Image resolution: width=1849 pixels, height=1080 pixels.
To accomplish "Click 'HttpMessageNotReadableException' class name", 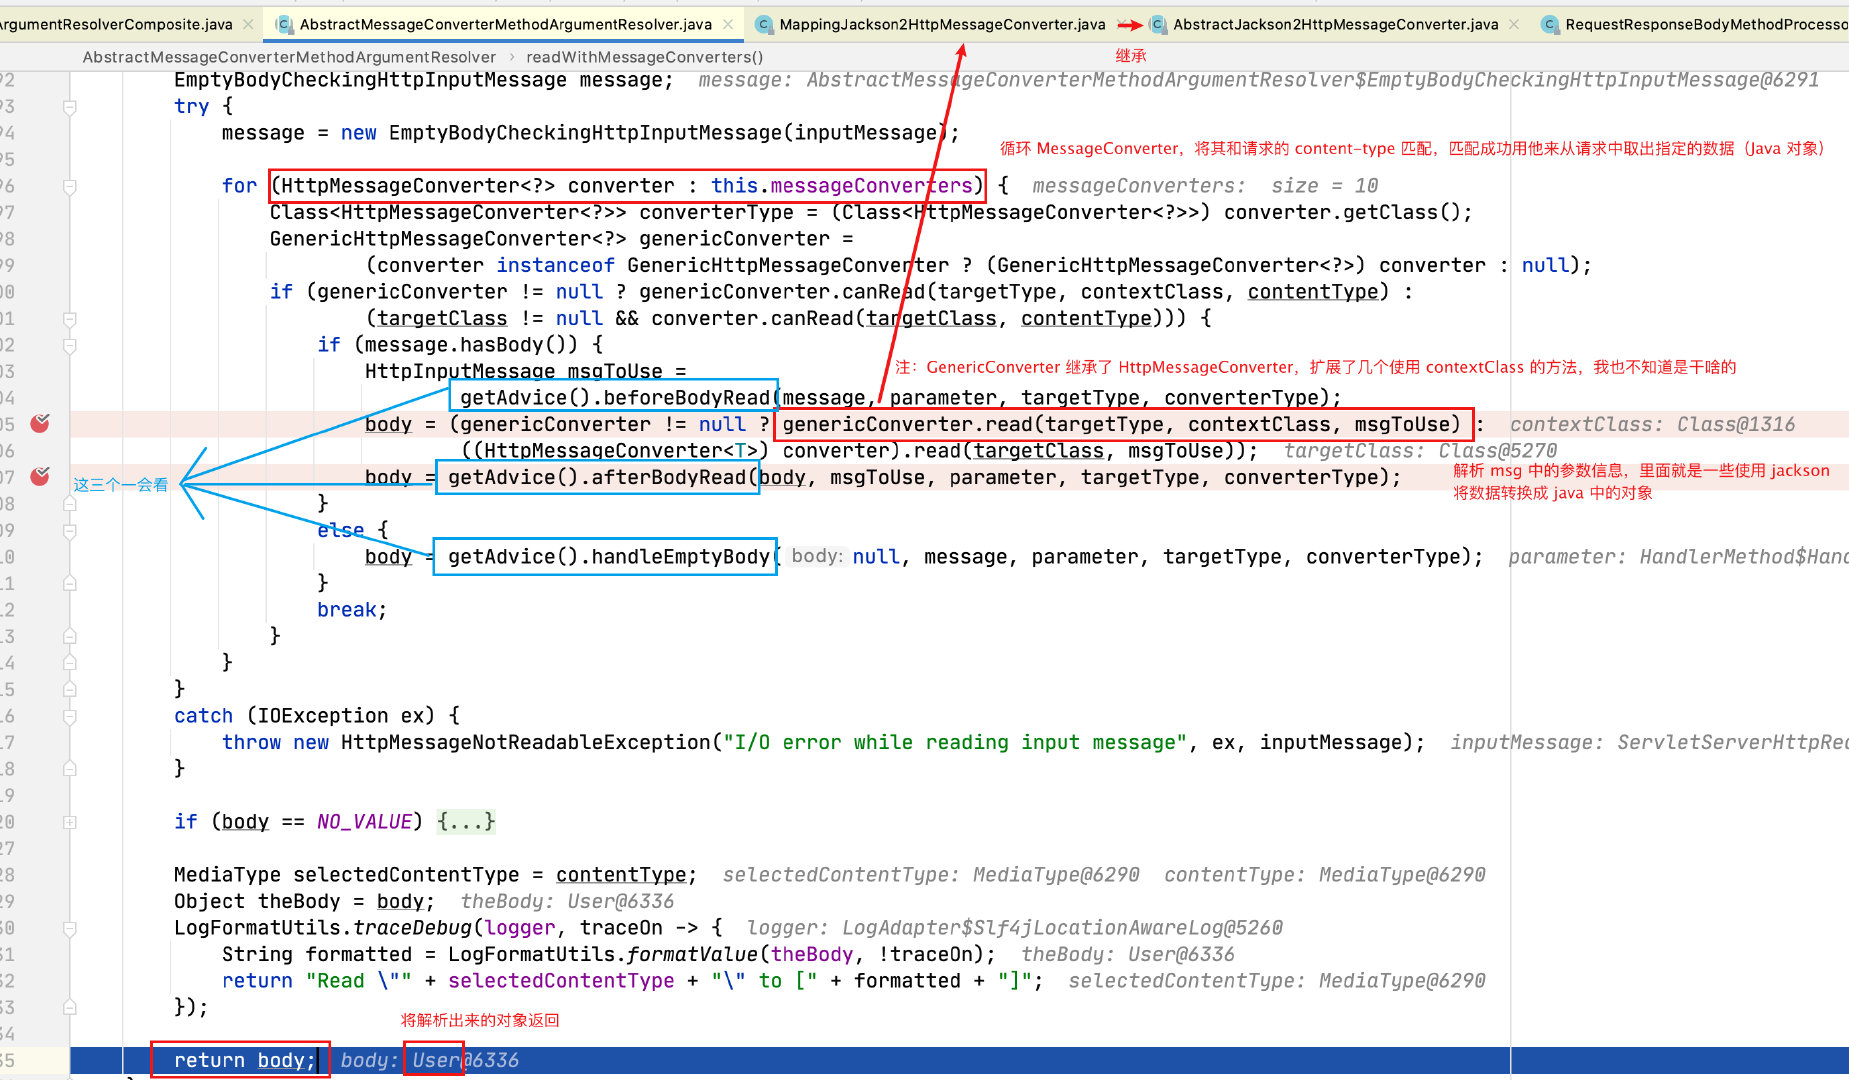I will click(526, 742).
